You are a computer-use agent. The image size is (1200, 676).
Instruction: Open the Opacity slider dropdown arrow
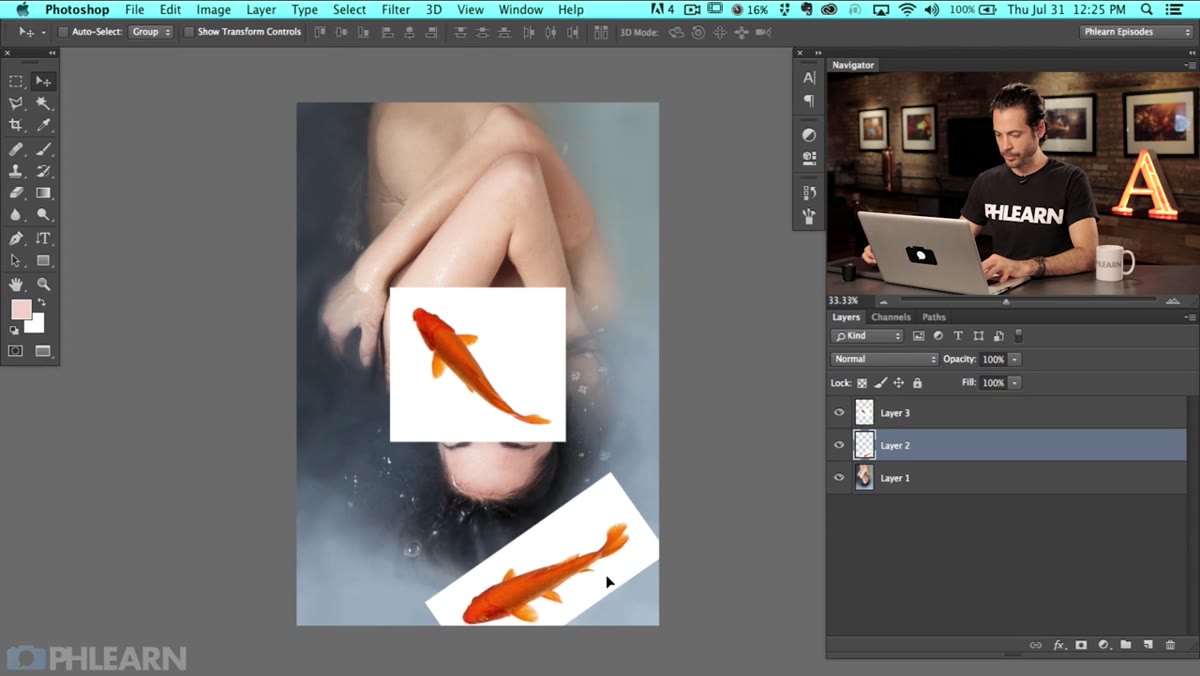point(1014,359)
